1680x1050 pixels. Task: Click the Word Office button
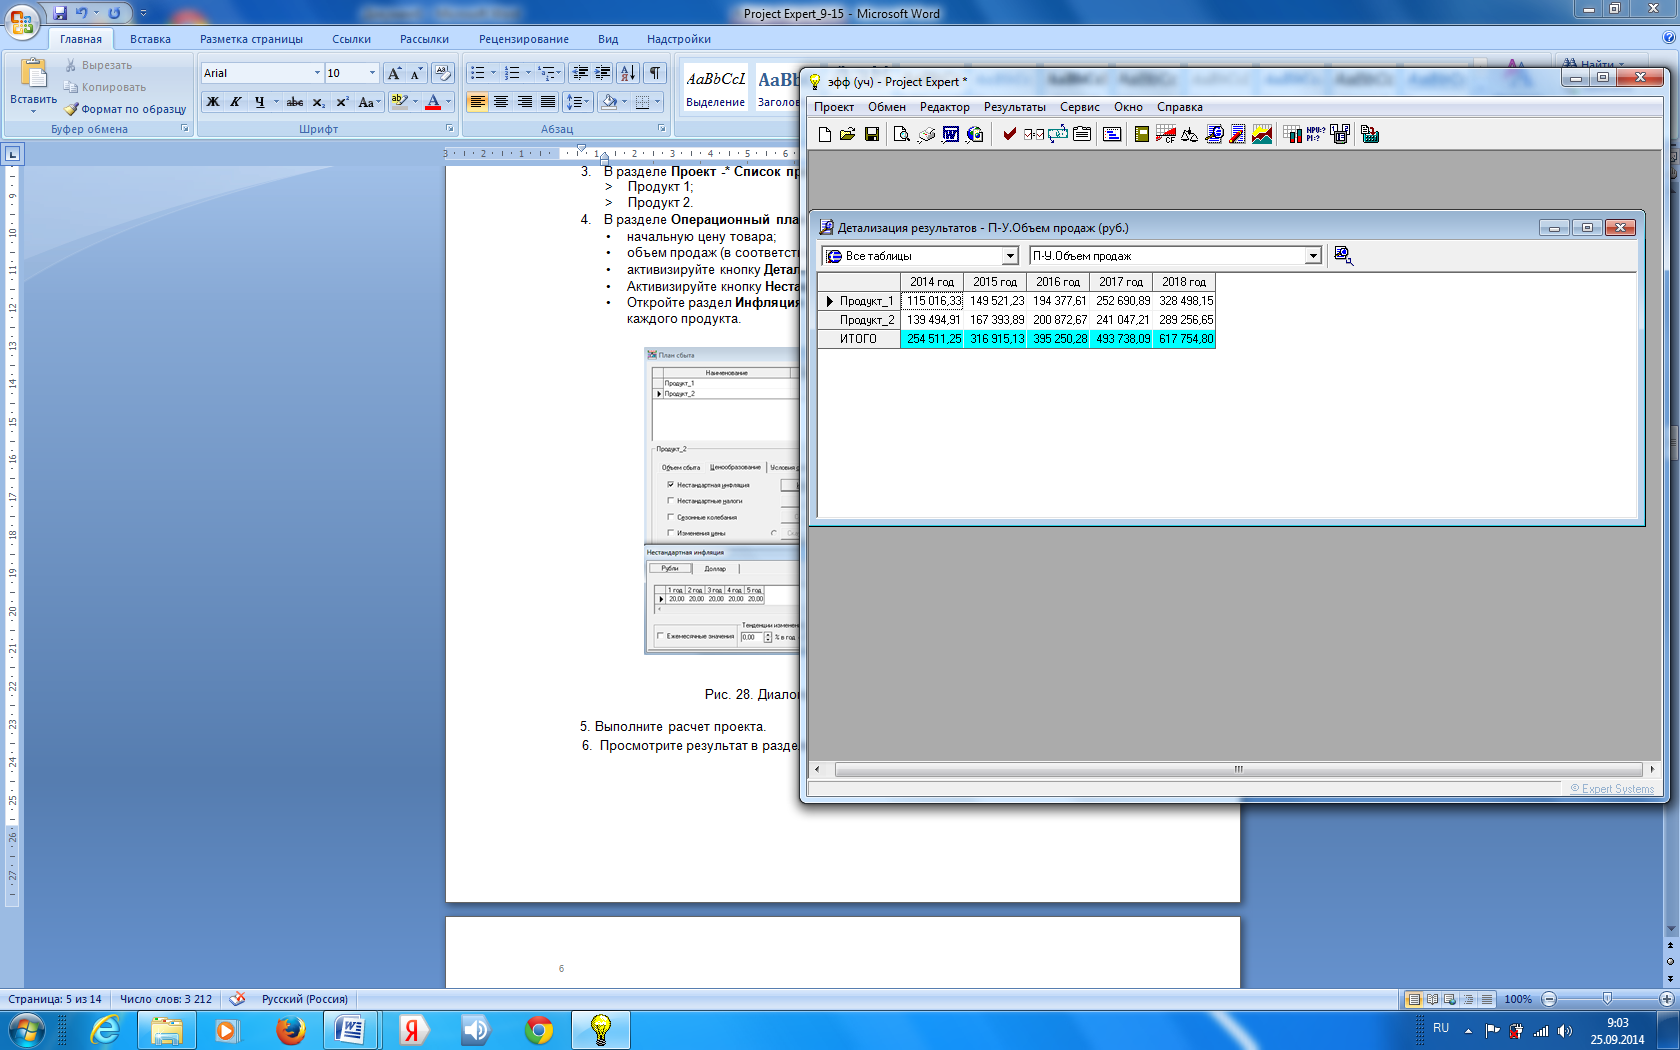click(x=22, y=21)
